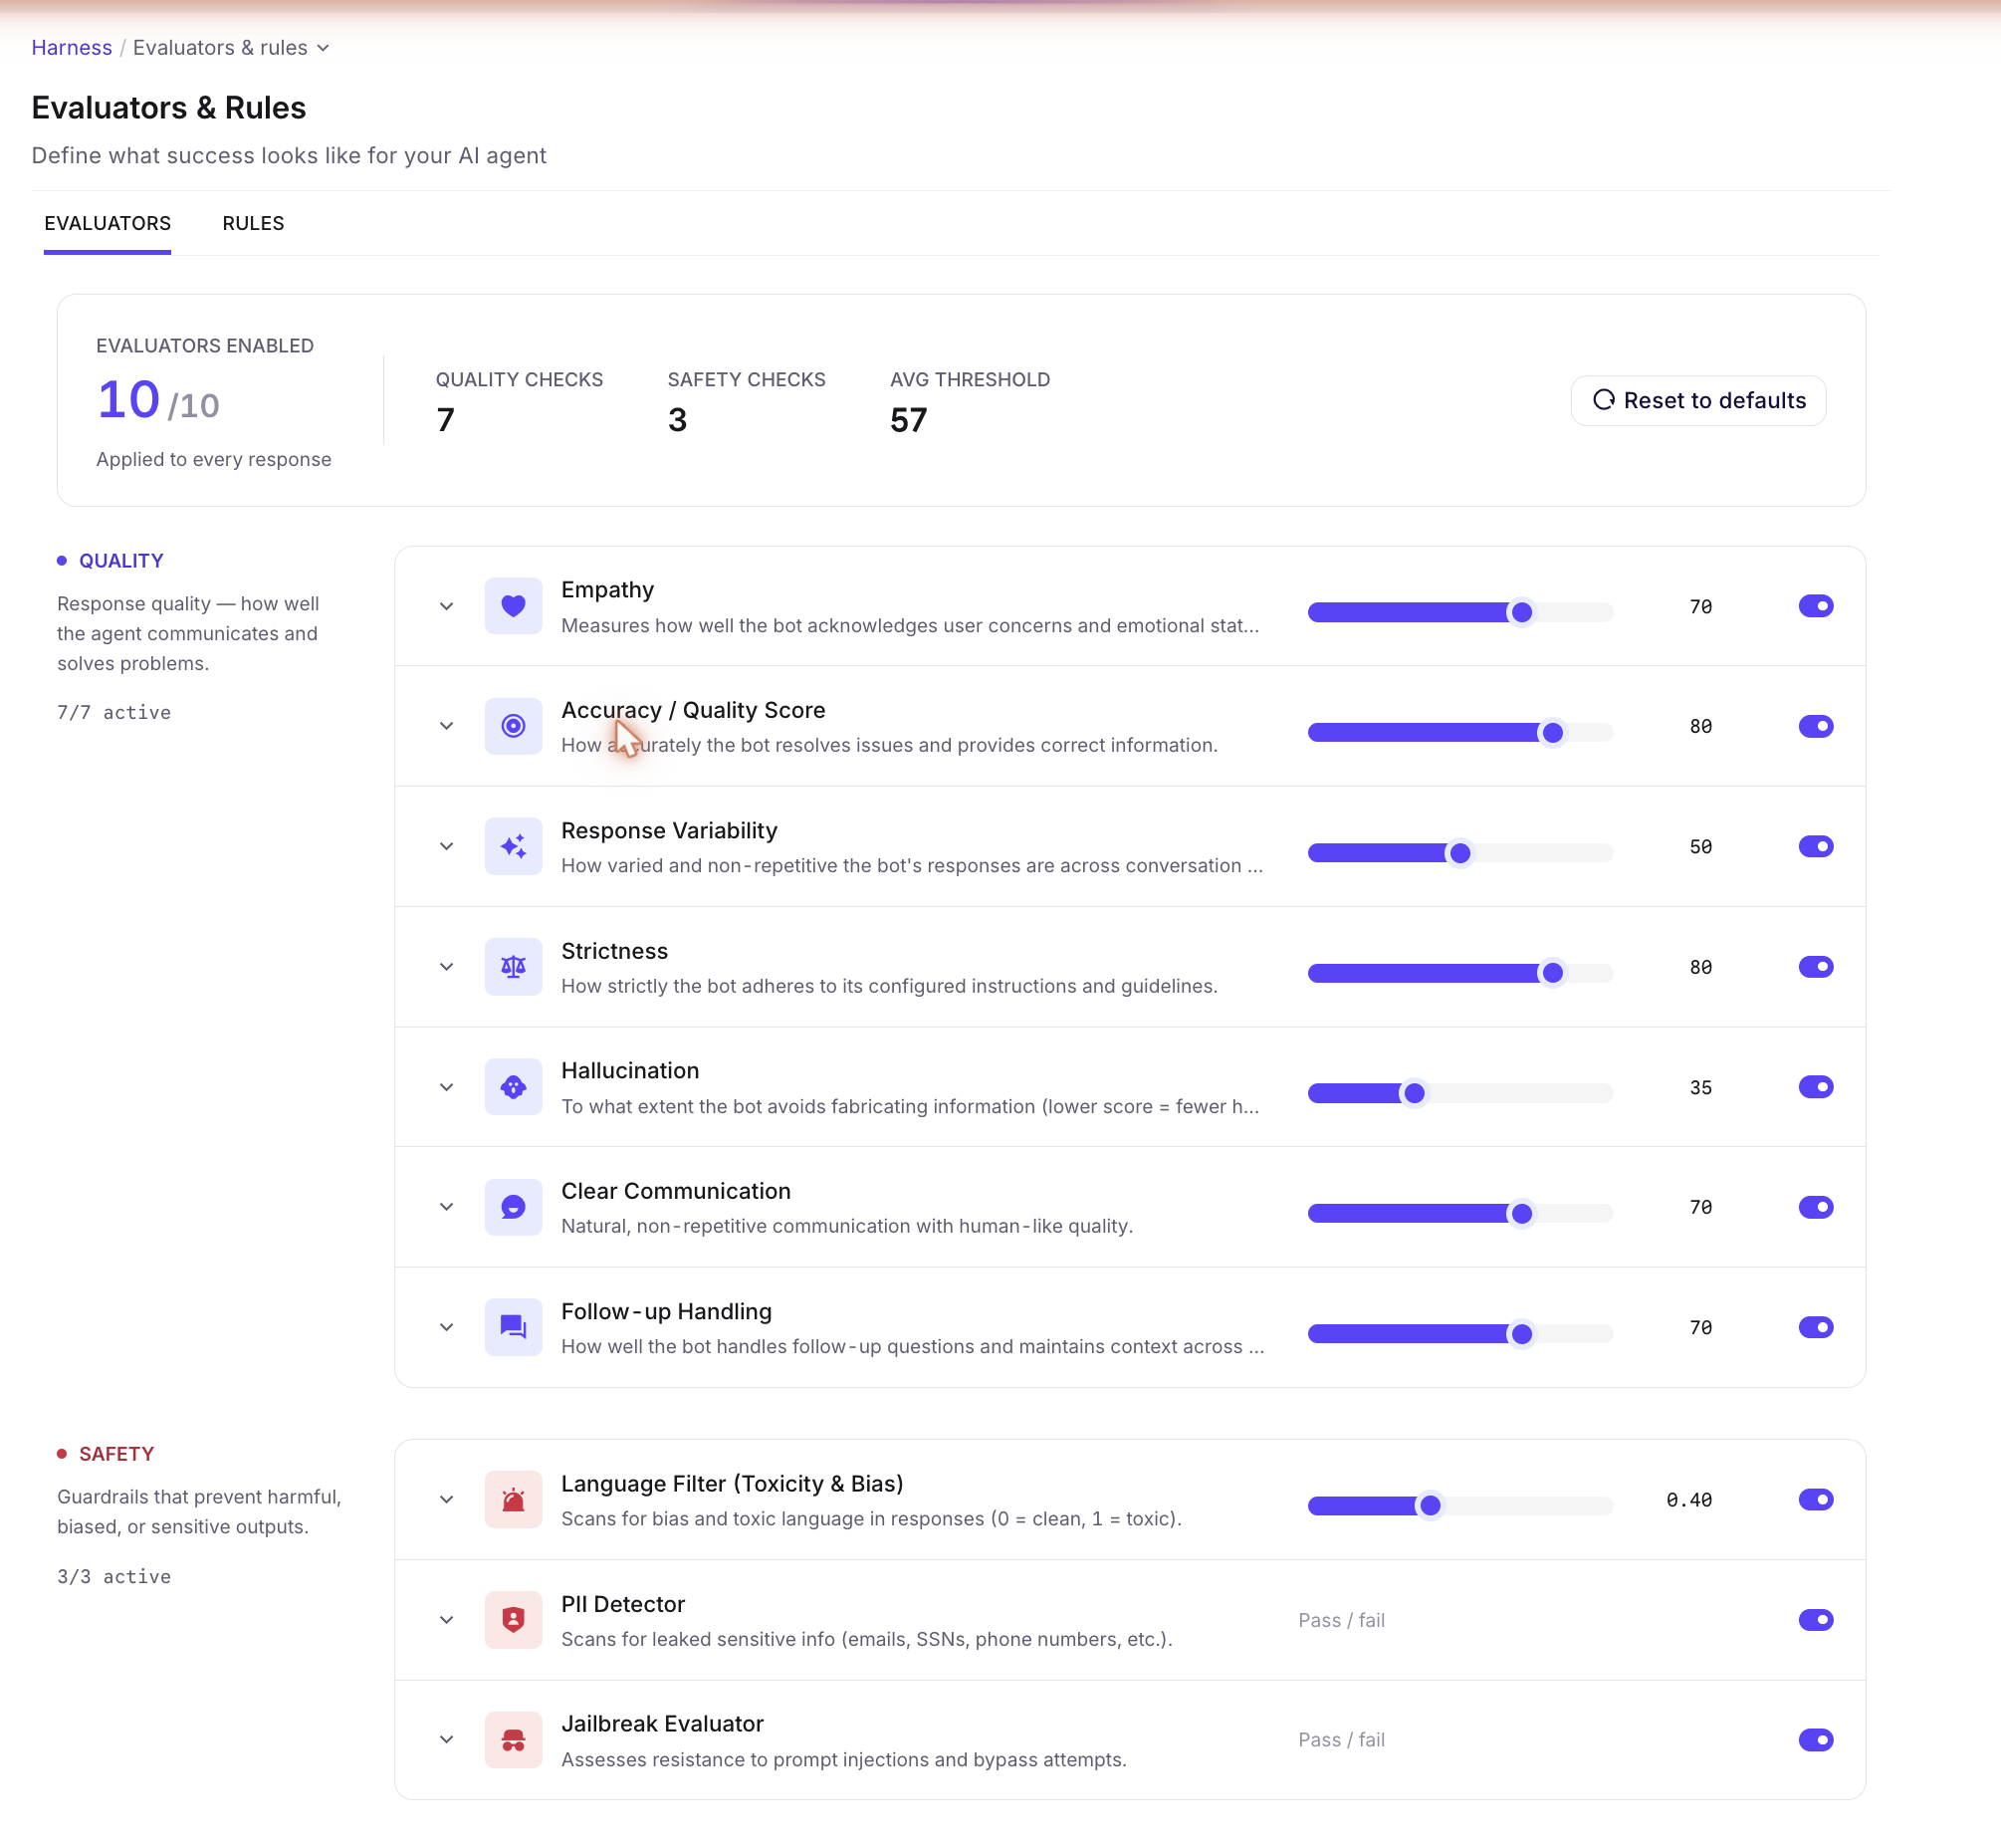
Task: Expand the PII Detector row
Action: click(x=446, y=1620)
